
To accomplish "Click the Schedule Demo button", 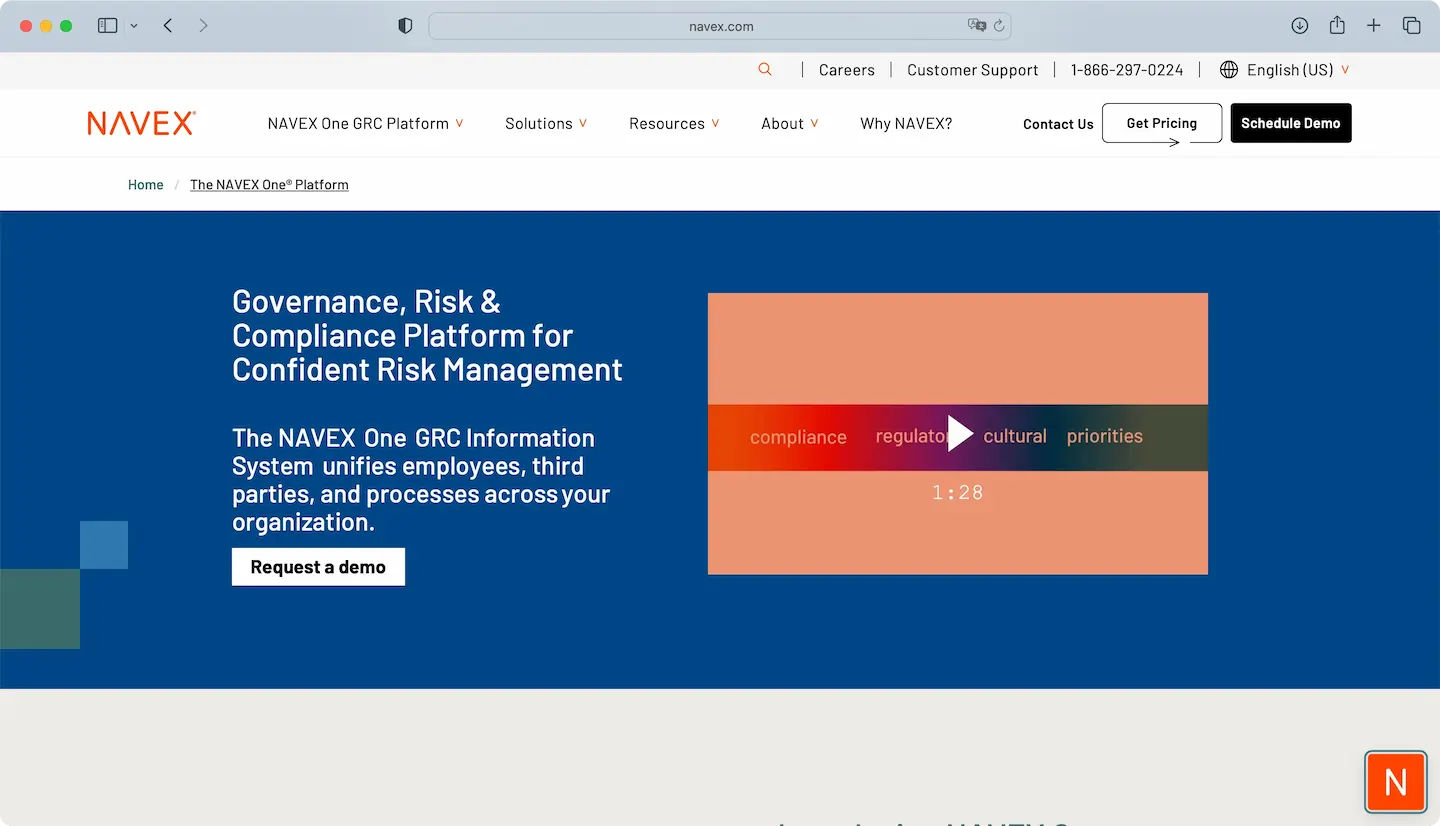I will (x=1291, y=123).
